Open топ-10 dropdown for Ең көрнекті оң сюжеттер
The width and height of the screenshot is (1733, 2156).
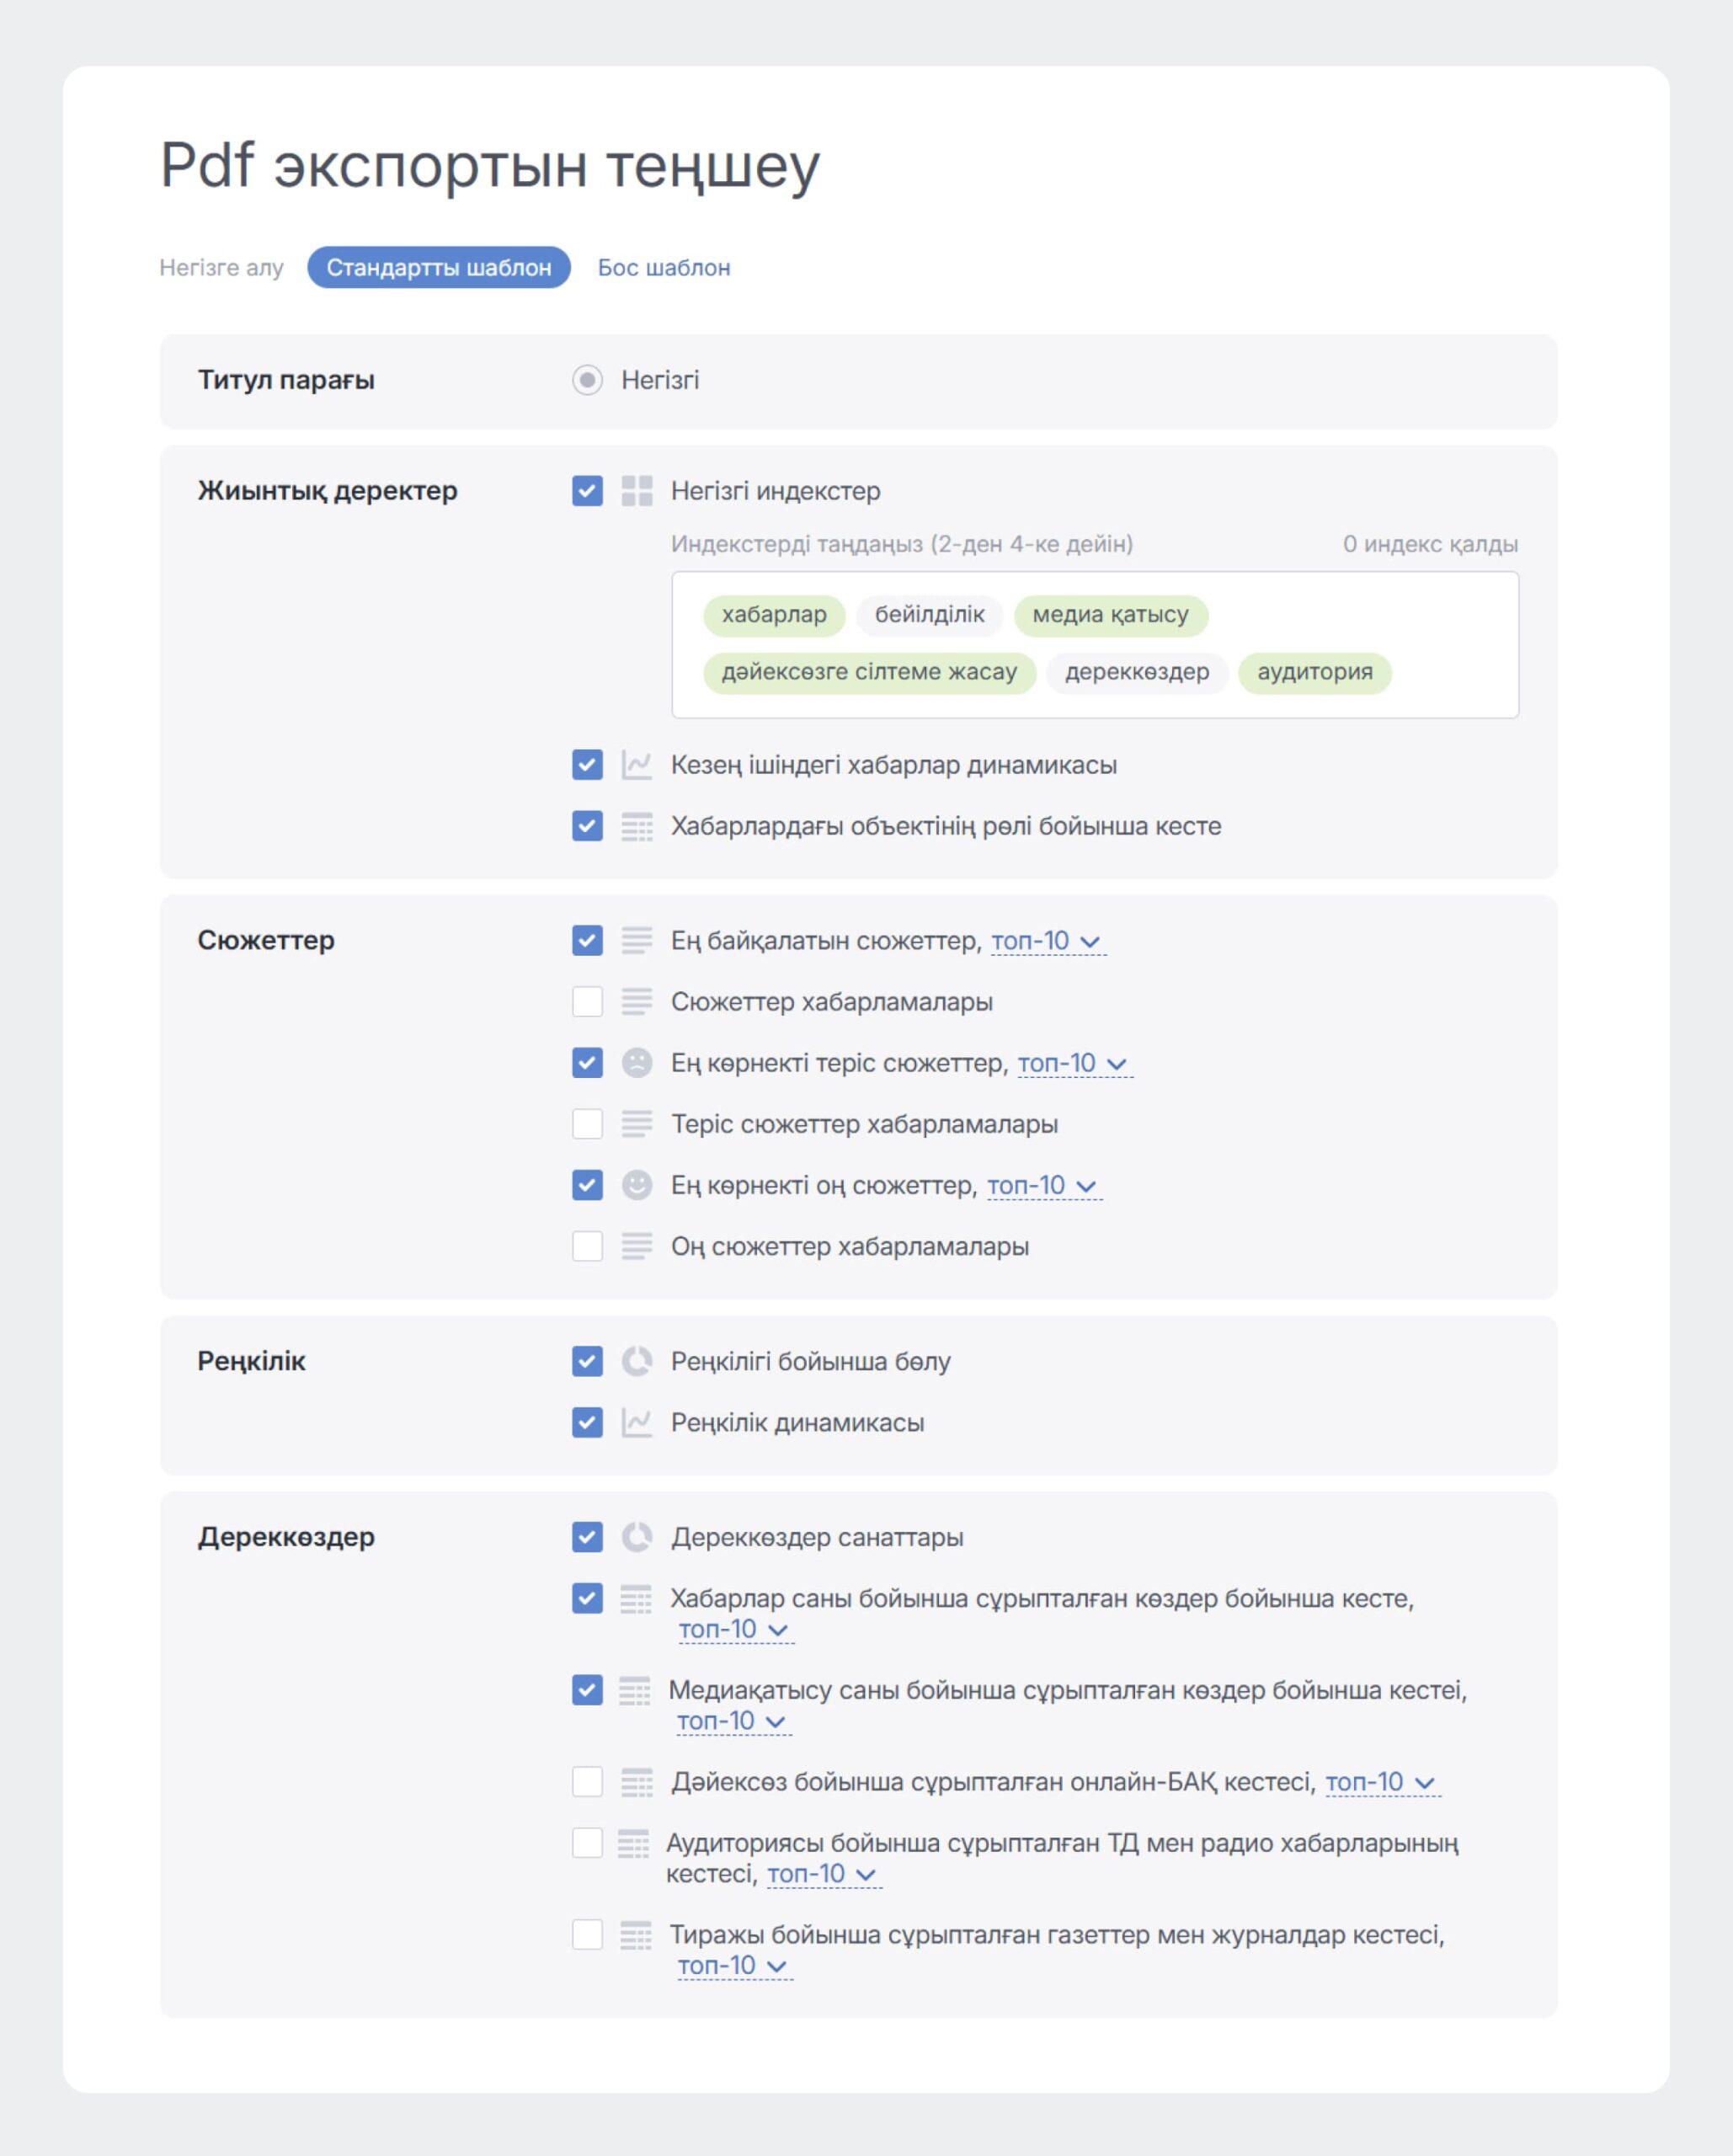point(1043,1186)
